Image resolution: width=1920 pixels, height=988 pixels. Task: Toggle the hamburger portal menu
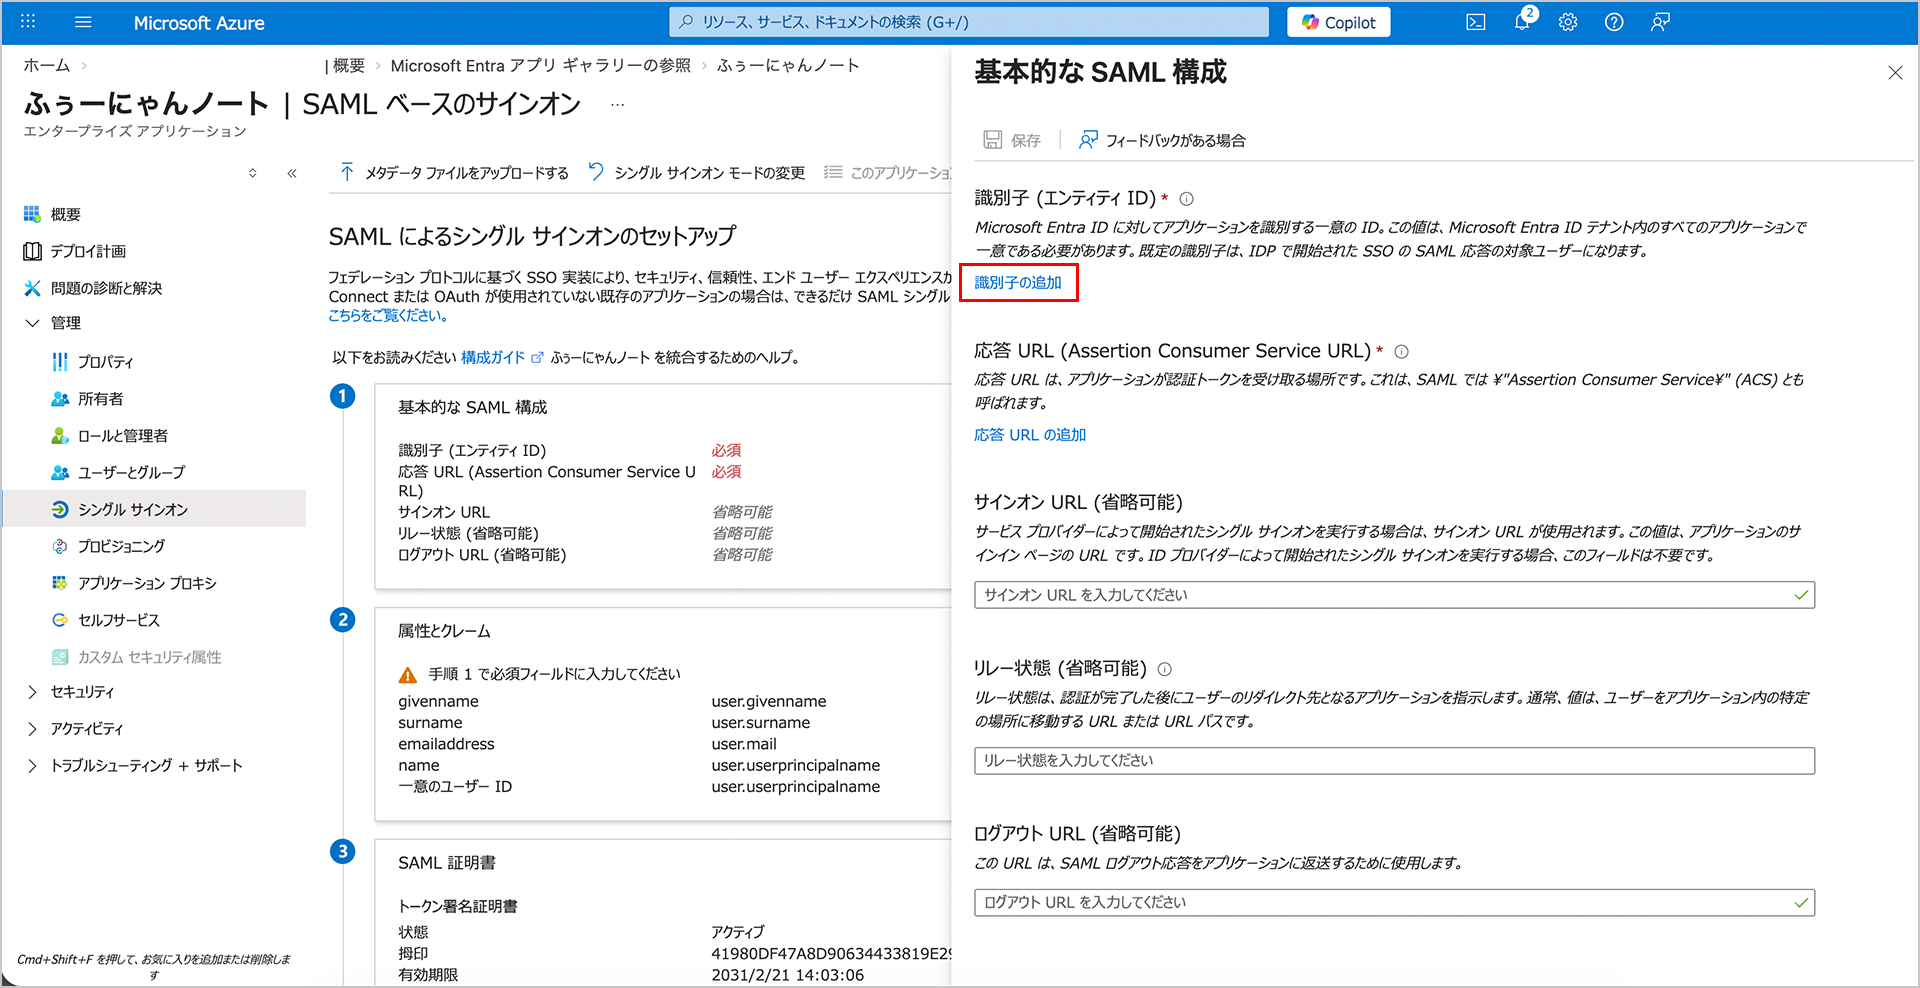(x=83, y=22)
